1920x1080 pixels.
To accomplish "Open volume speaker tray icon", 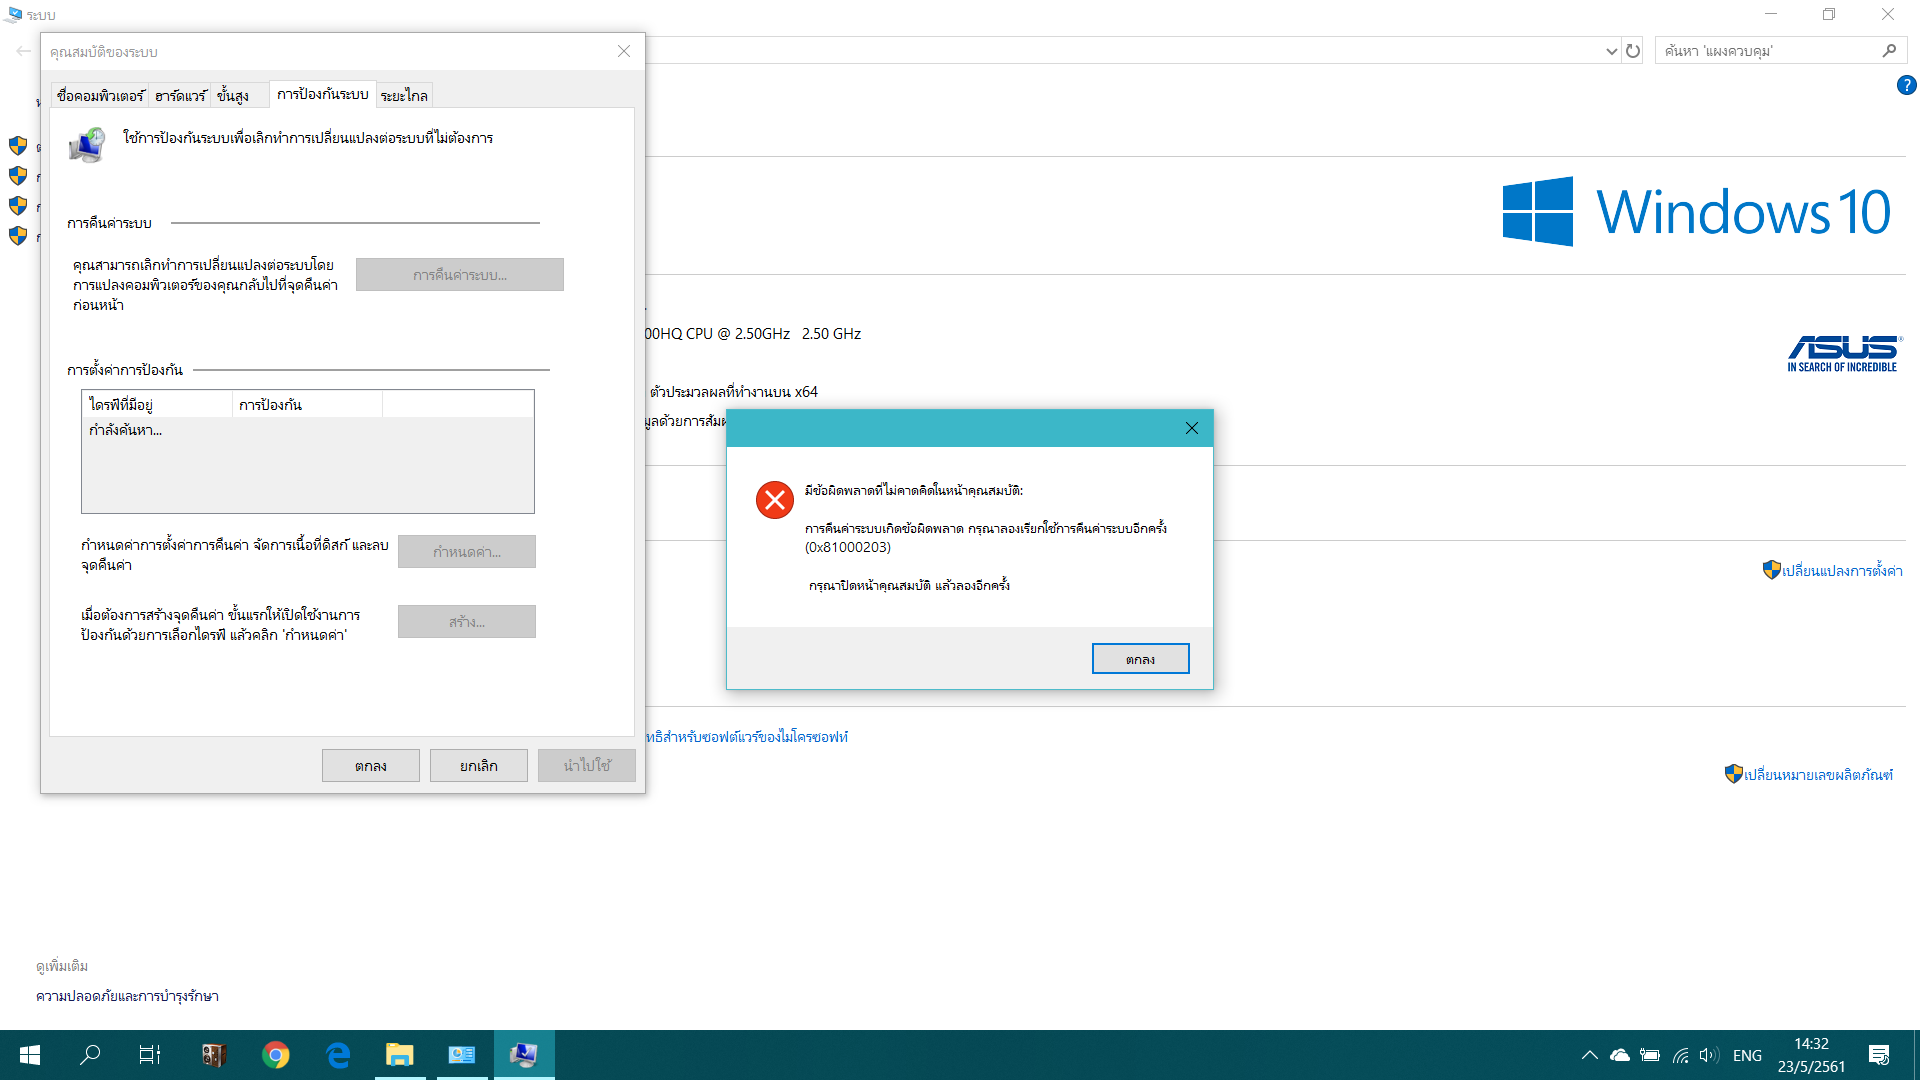I will pos(1709,1055).
